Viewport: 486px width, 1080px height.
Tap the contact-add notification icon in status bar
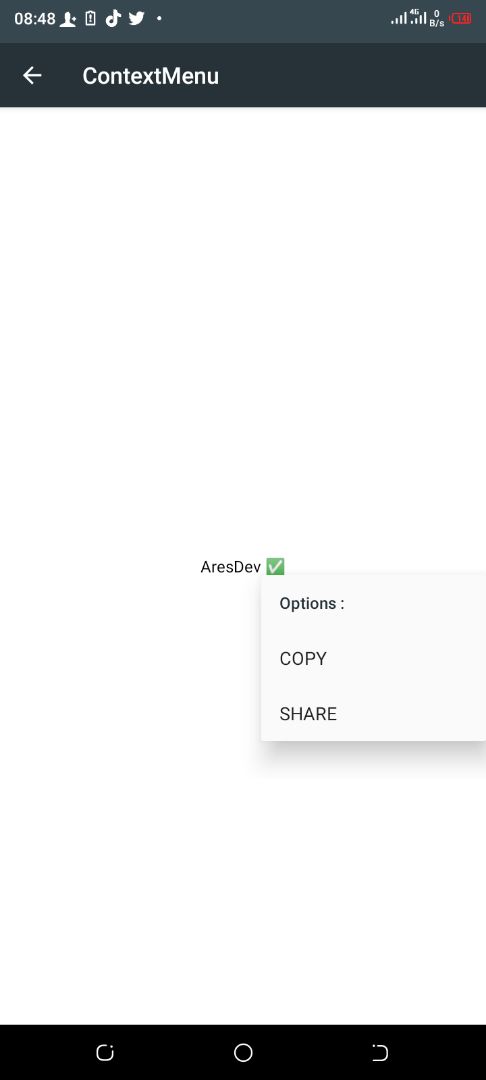pos(67,19)
